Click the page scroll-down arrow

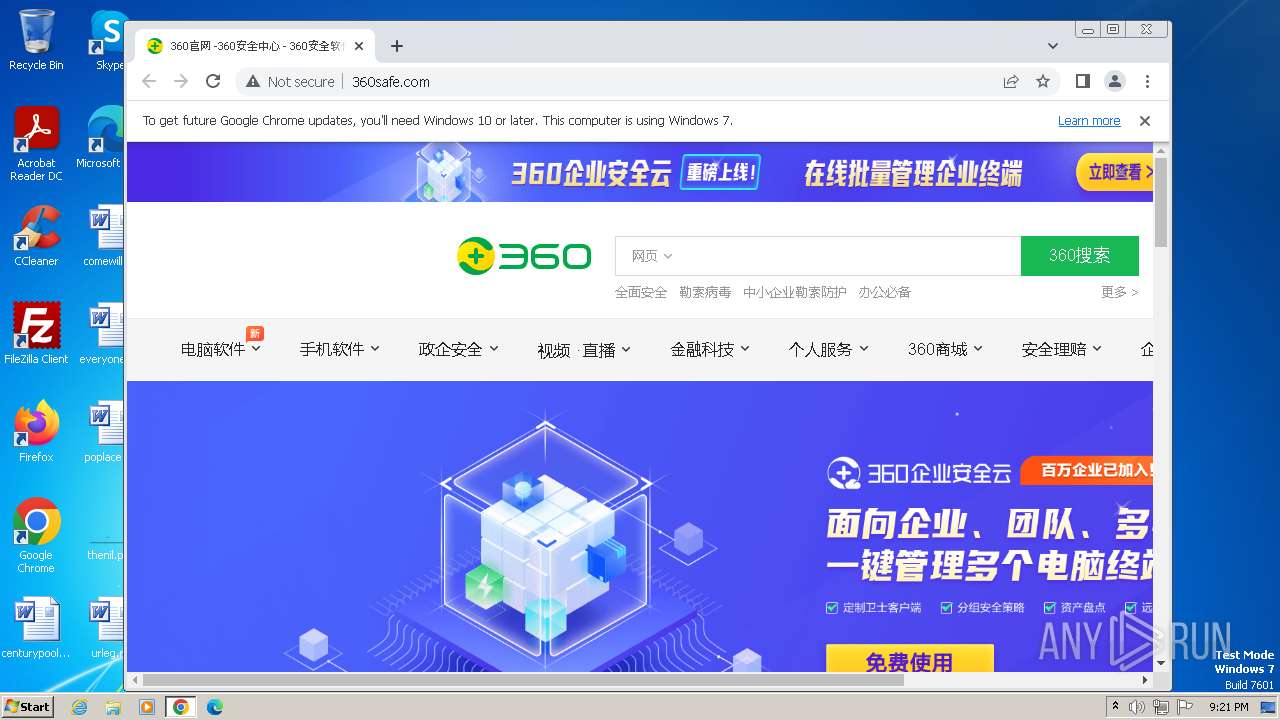[x=1161, y=663]
